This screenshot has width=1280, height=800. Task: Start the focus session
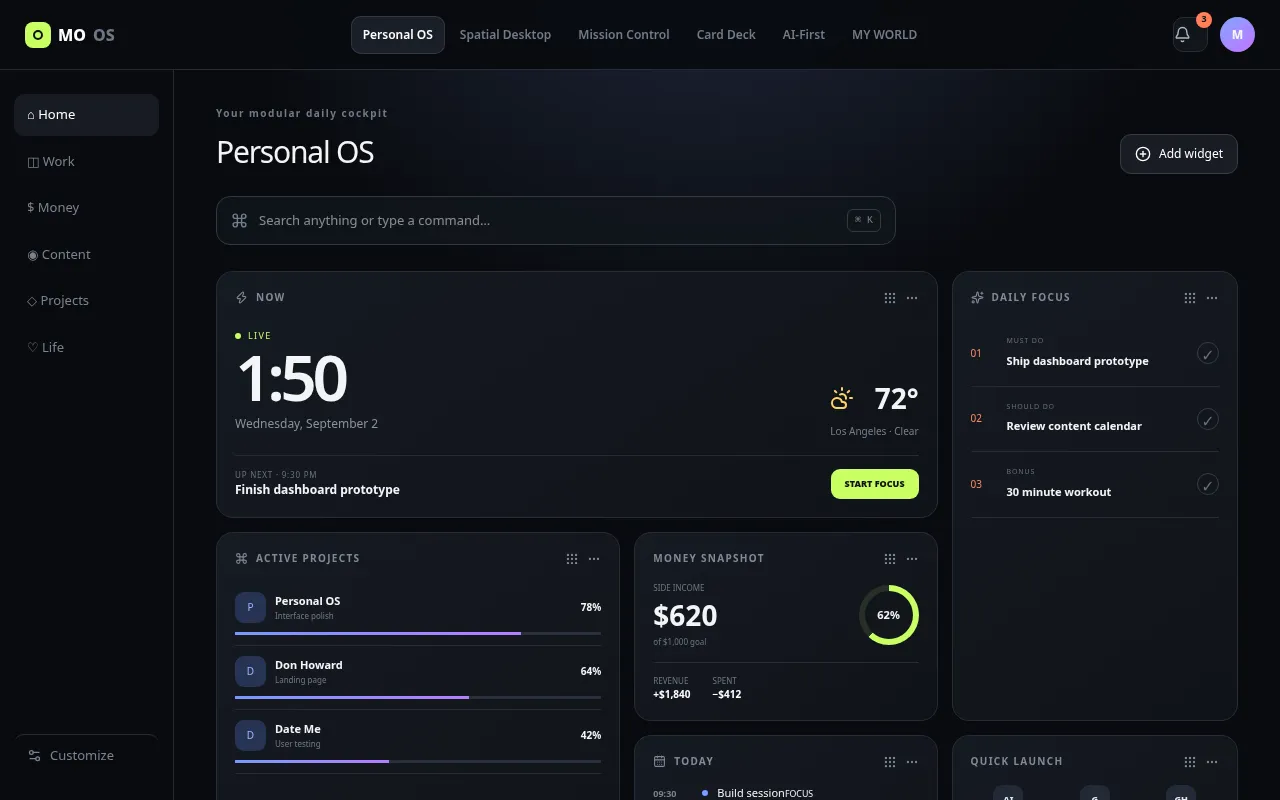(x=875, y=484)
